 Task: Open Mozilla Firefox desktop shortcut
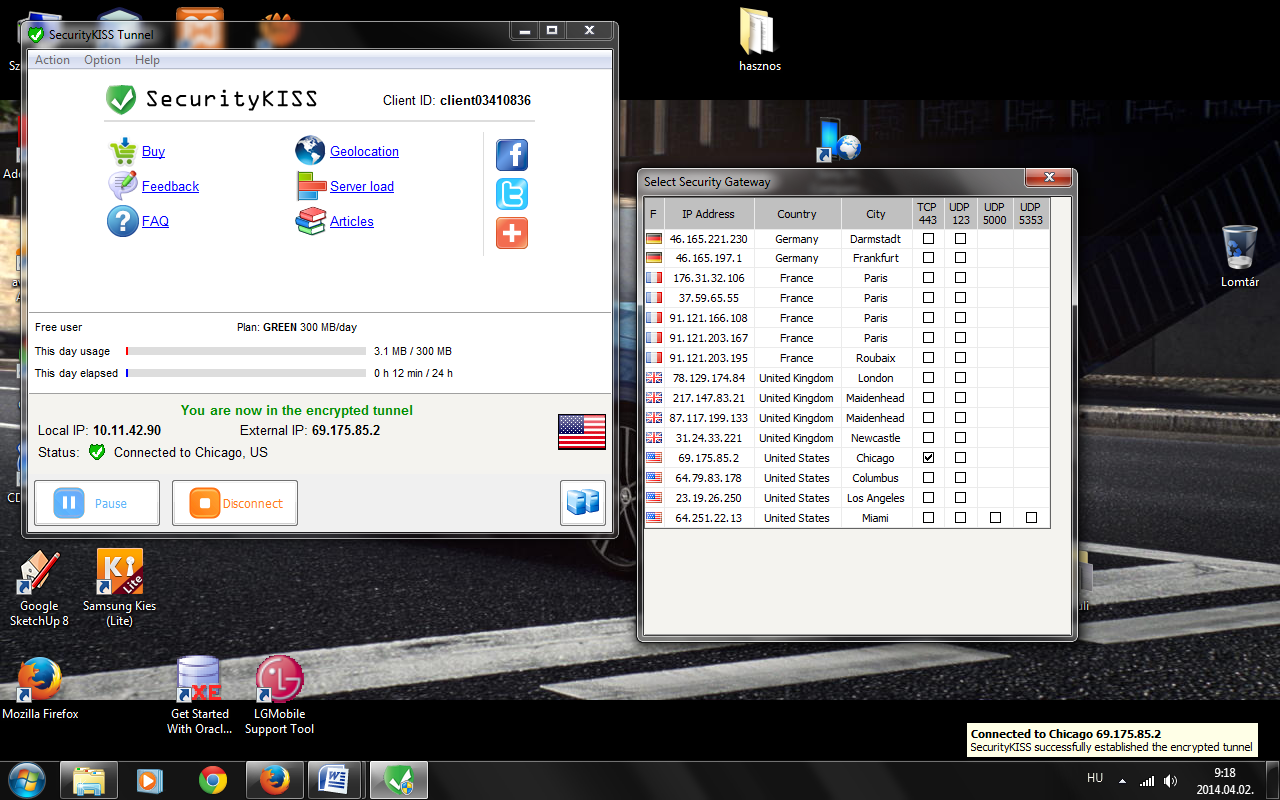point(40,688)
